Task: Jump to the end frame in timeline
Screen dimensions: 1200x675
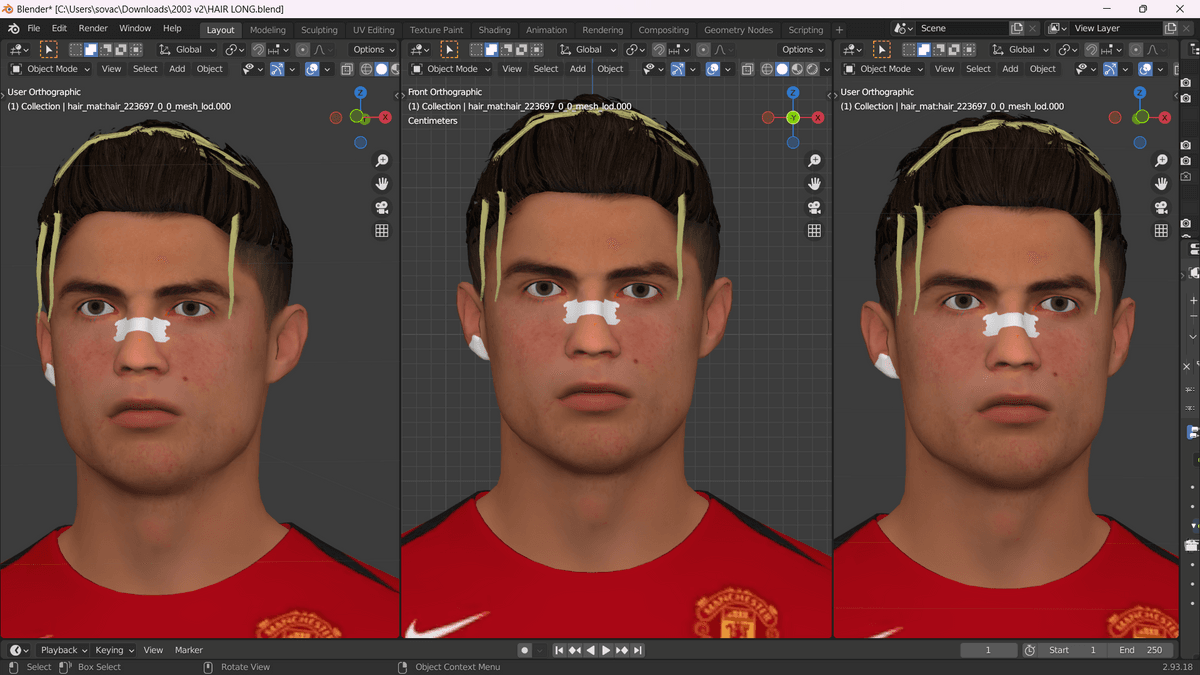Action: click(638, 650)
